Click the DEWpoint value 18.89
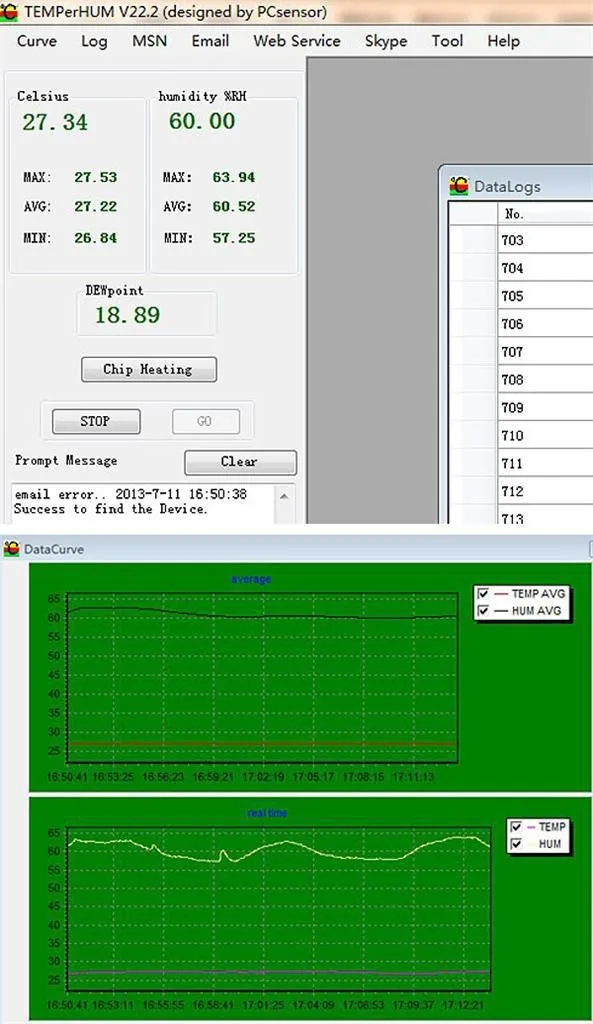Viewport: 593px width, 1024px height. click(127, 315)
